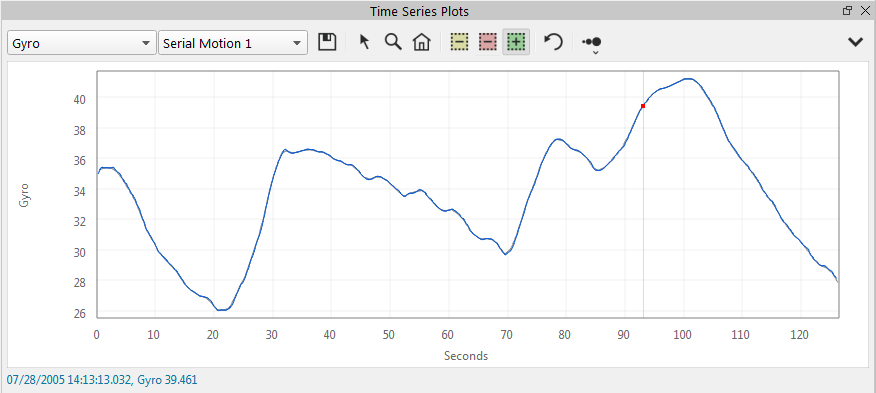
Task: Choose the red minus selection tool
Action: pyautogui.click(x=488, y=42)
